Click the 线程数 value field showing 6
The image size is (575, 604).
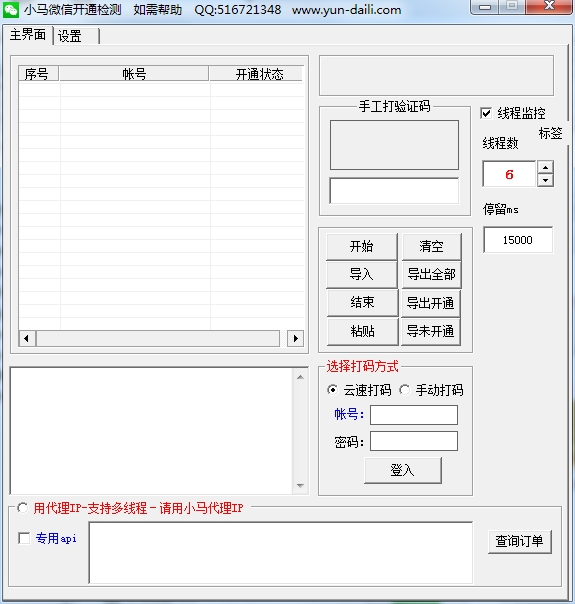tap(509, 174)
